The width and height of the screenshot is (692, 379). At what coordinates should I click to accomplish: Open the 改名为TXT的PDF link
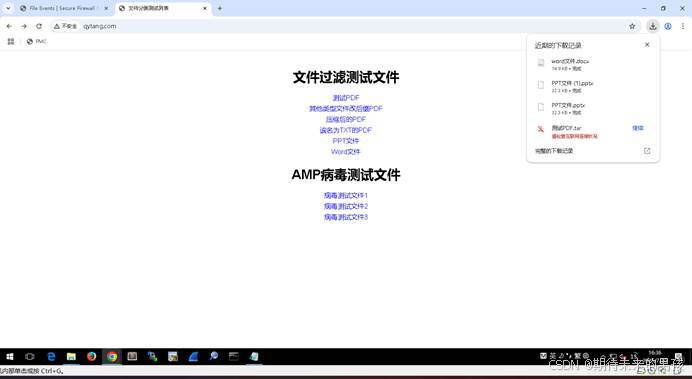(346, 130)
